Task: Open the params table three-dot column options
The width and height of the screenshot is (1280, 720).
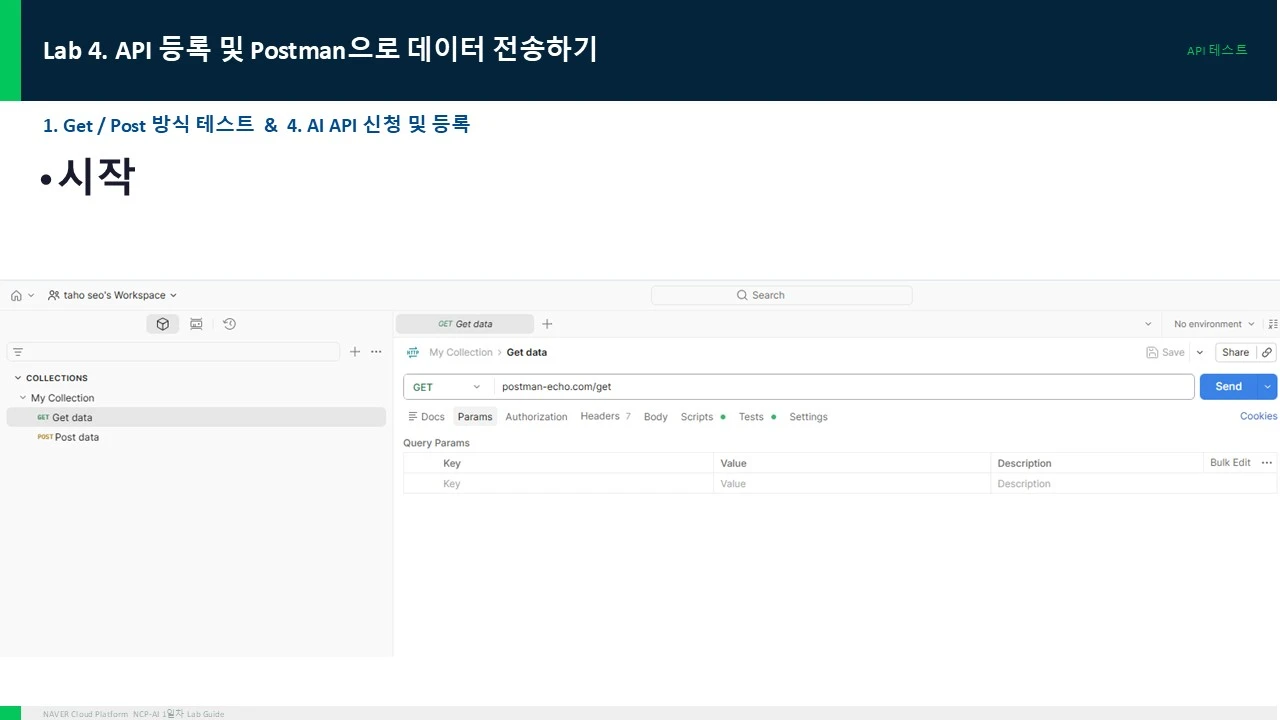Action: click(x=1267, y=463)
